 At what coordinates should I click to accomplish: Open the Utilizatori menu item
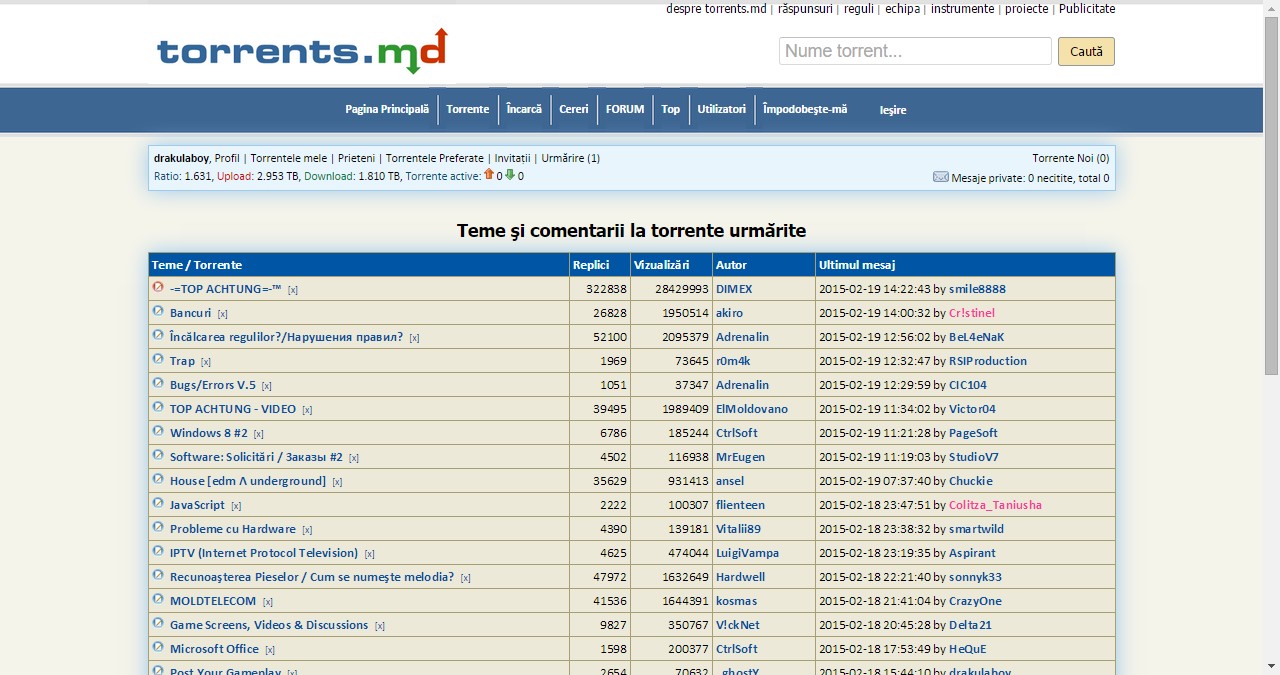click(x=722, y=109)
